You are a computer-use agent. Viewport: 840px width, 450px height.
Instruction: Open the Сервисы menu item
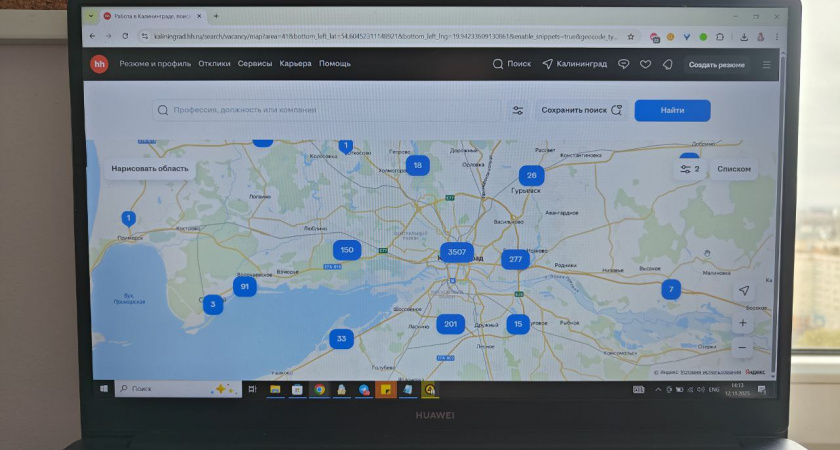click(254, 64)
